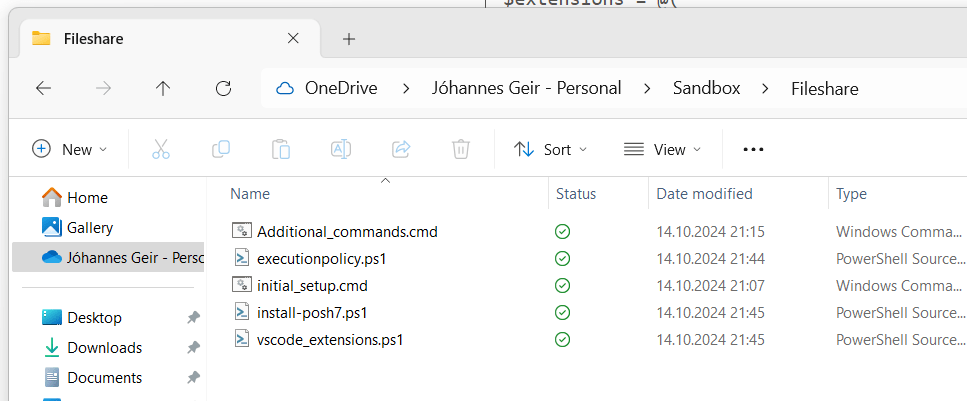Navigate back with the back arrow
Viewport: 967px width, 401px height.
[x=43, y=88]
